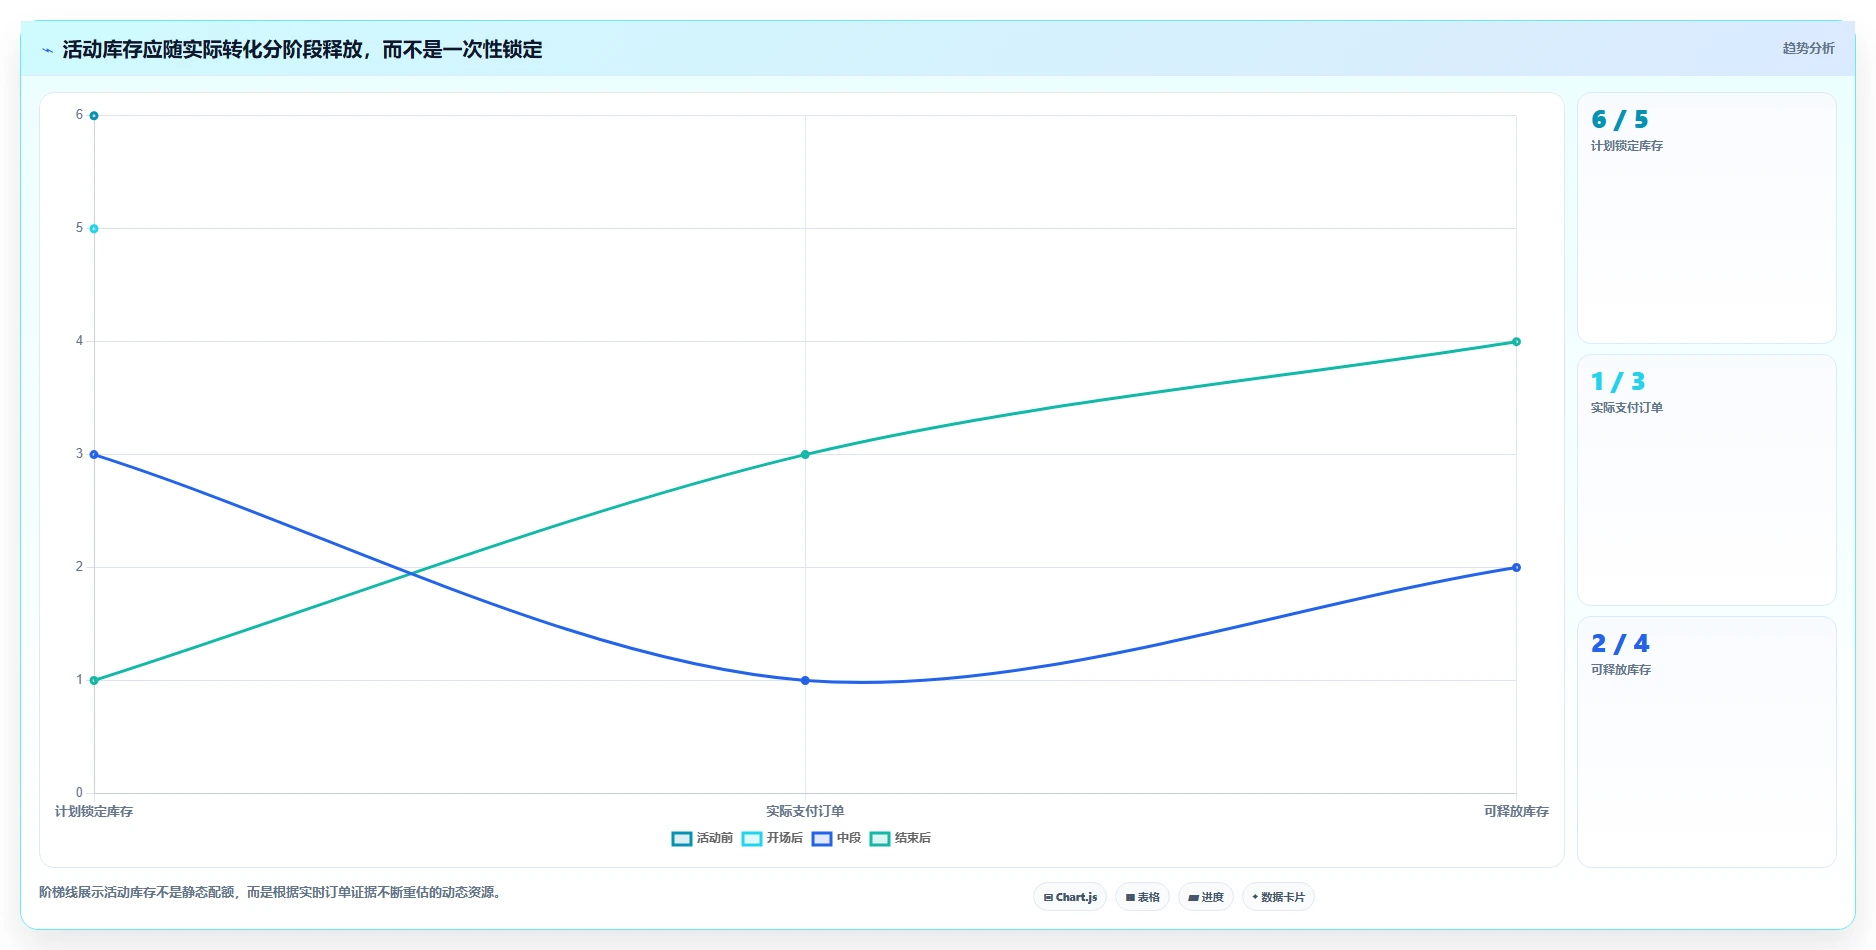Click the 表格 chip
This screenshot has width=1876, height=950.
click(1142, 897)
